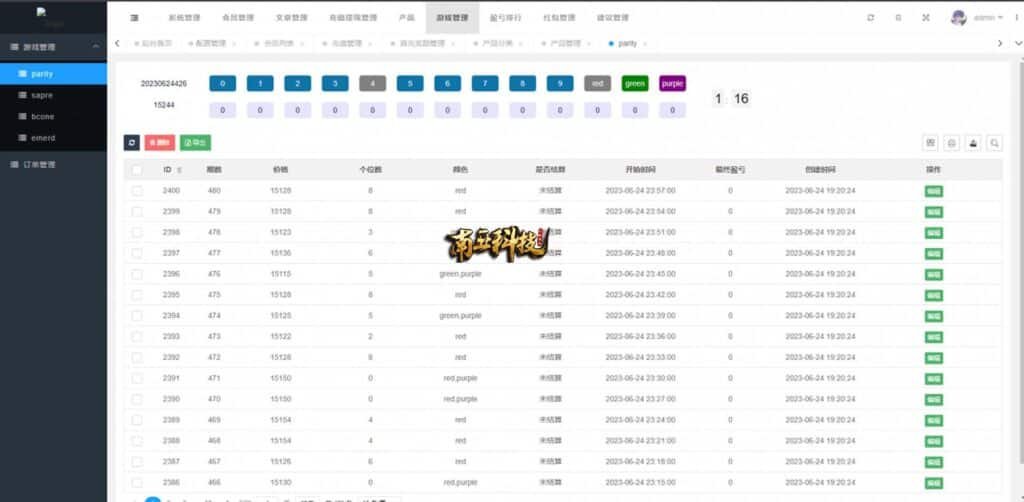The width and height of the screenshot is (1024, 502).
Task: Click the green edit button for ID 2399
Action: (x=933, y=211)
